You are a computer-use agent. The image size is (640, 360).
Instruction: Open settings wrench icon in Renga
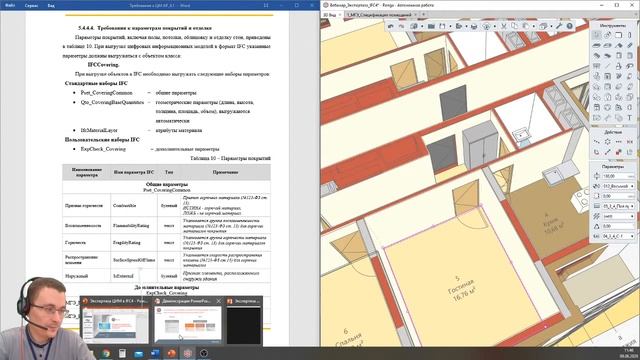[x=559, y=26]
